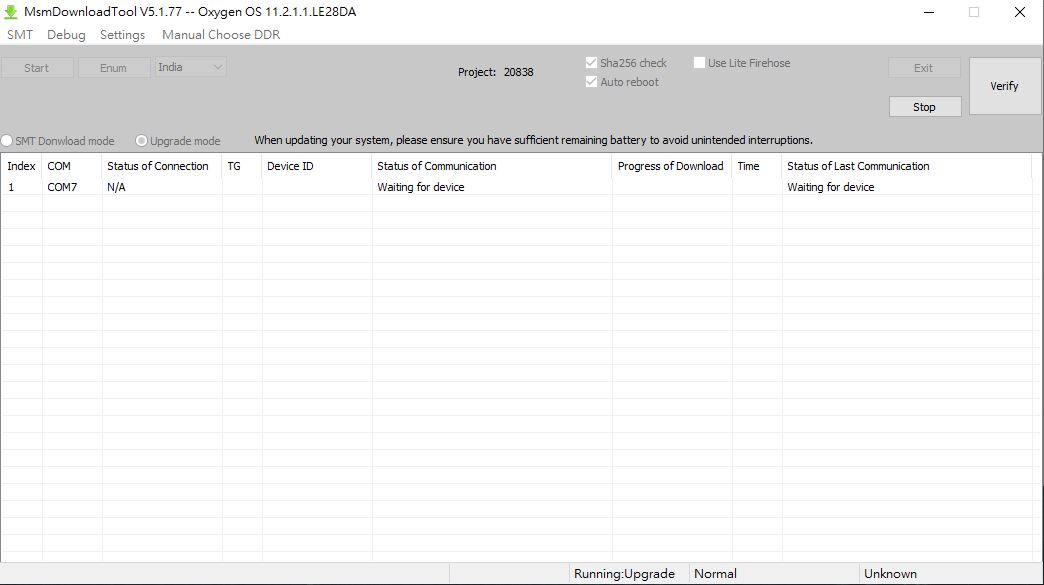Click the Project: 20838 label
Screen dimensions: 1044x585
(x=495, y=72)
